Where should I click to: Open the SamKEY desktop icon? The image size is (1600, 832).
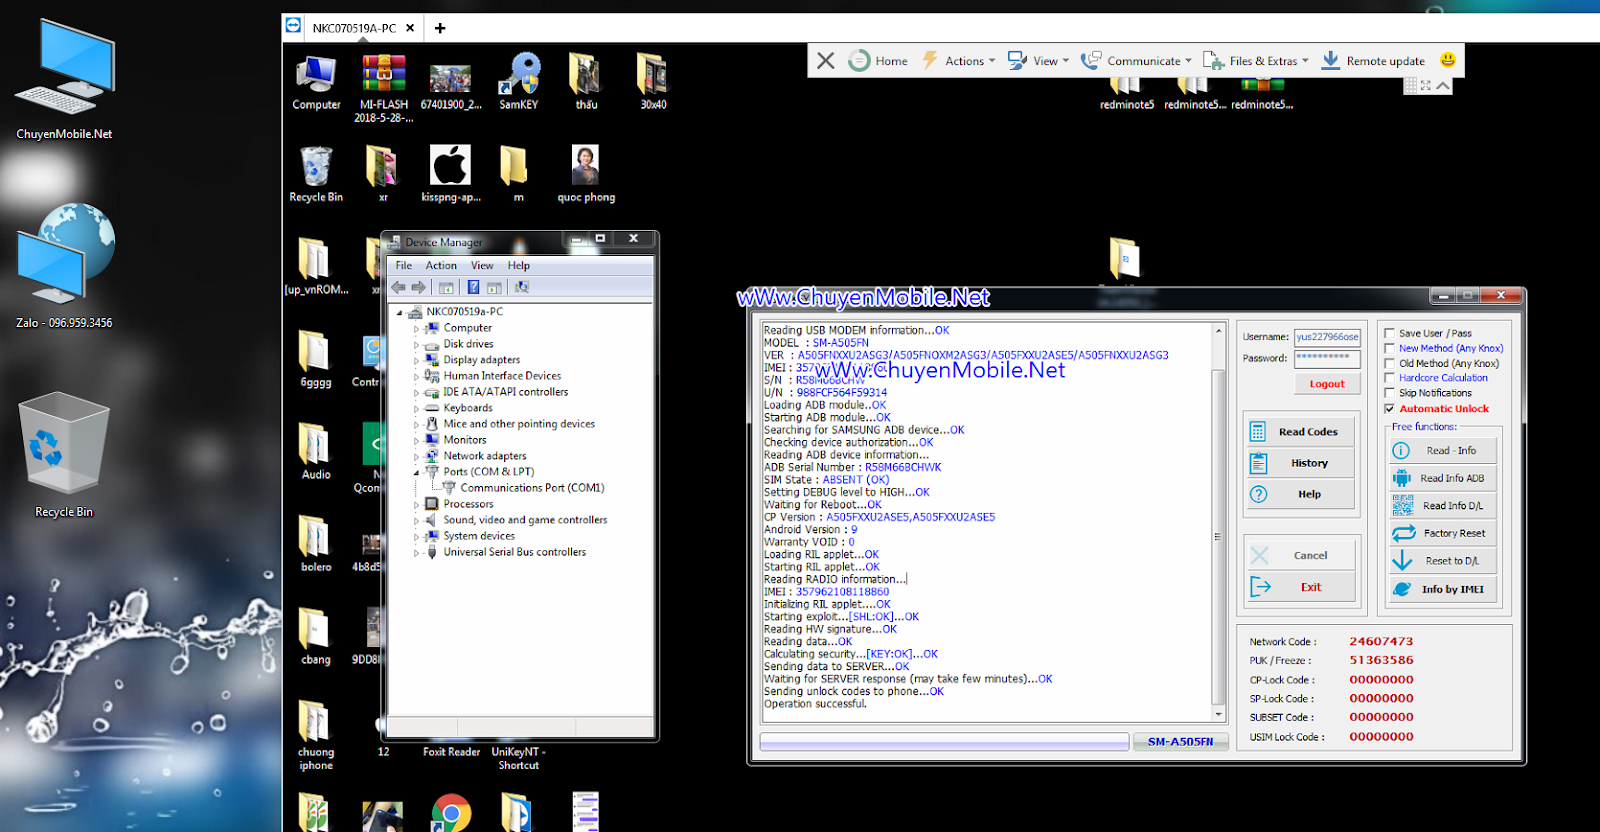[519, 81]
